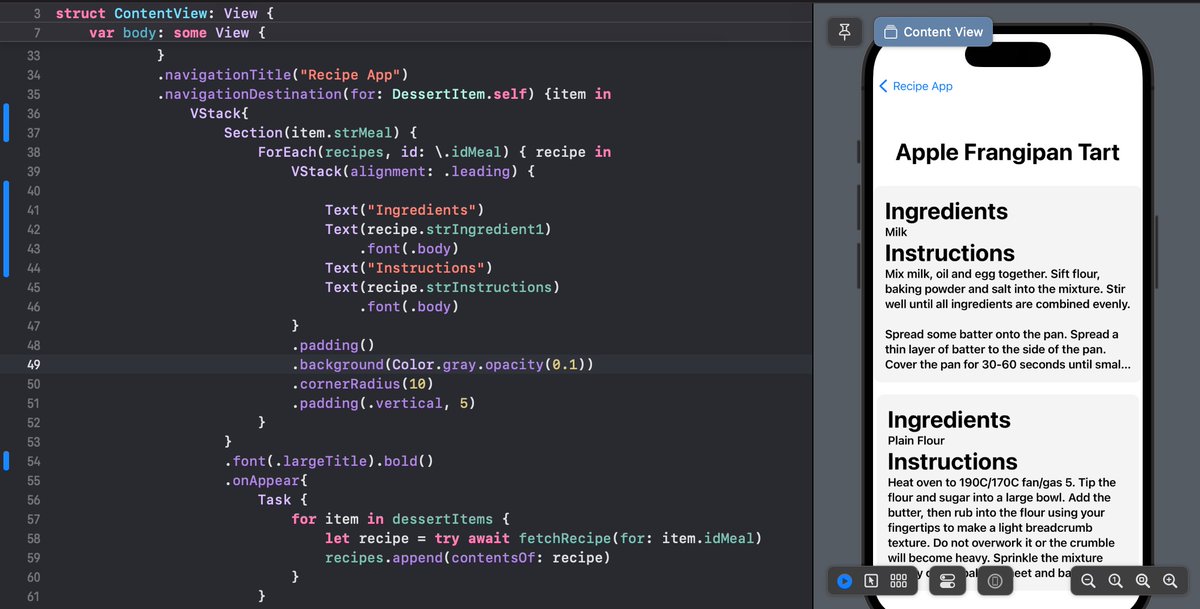This screenshot has width=1200, height=609.
Task: Click line number 57 in gutter
Action: click(33, 518)
